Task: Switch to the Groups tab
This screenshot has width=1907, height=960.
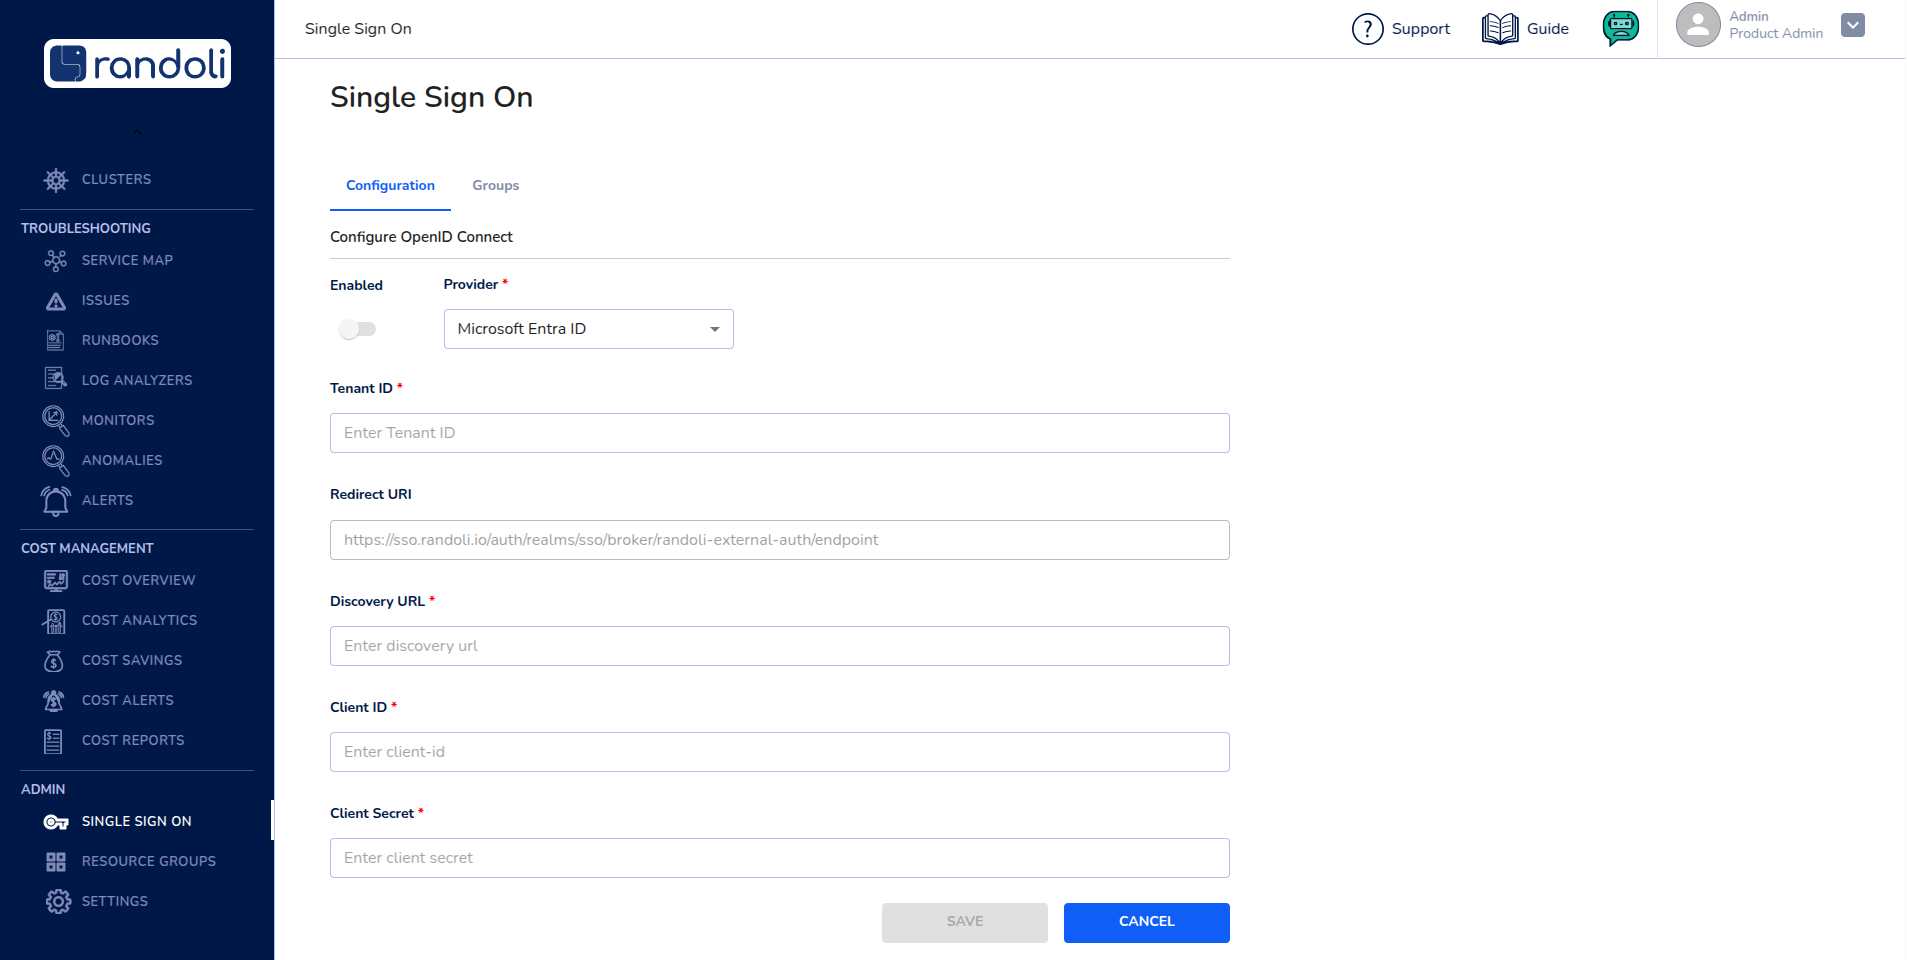Action: [495, 185]
